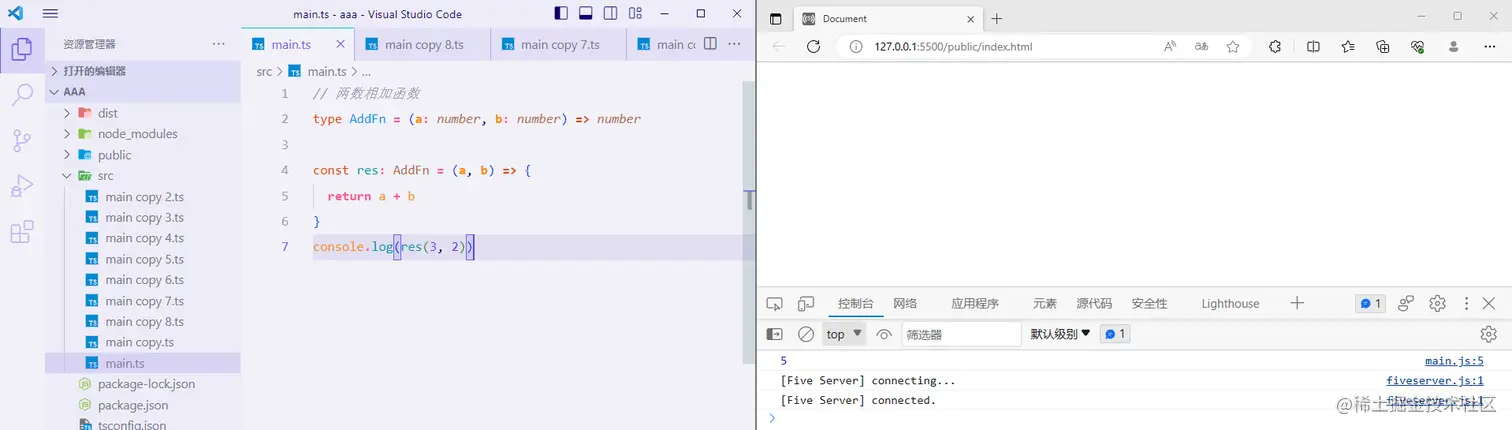The image size is (1512, 430).
Task: Open editor more actions menu
Action: point(736,44)
